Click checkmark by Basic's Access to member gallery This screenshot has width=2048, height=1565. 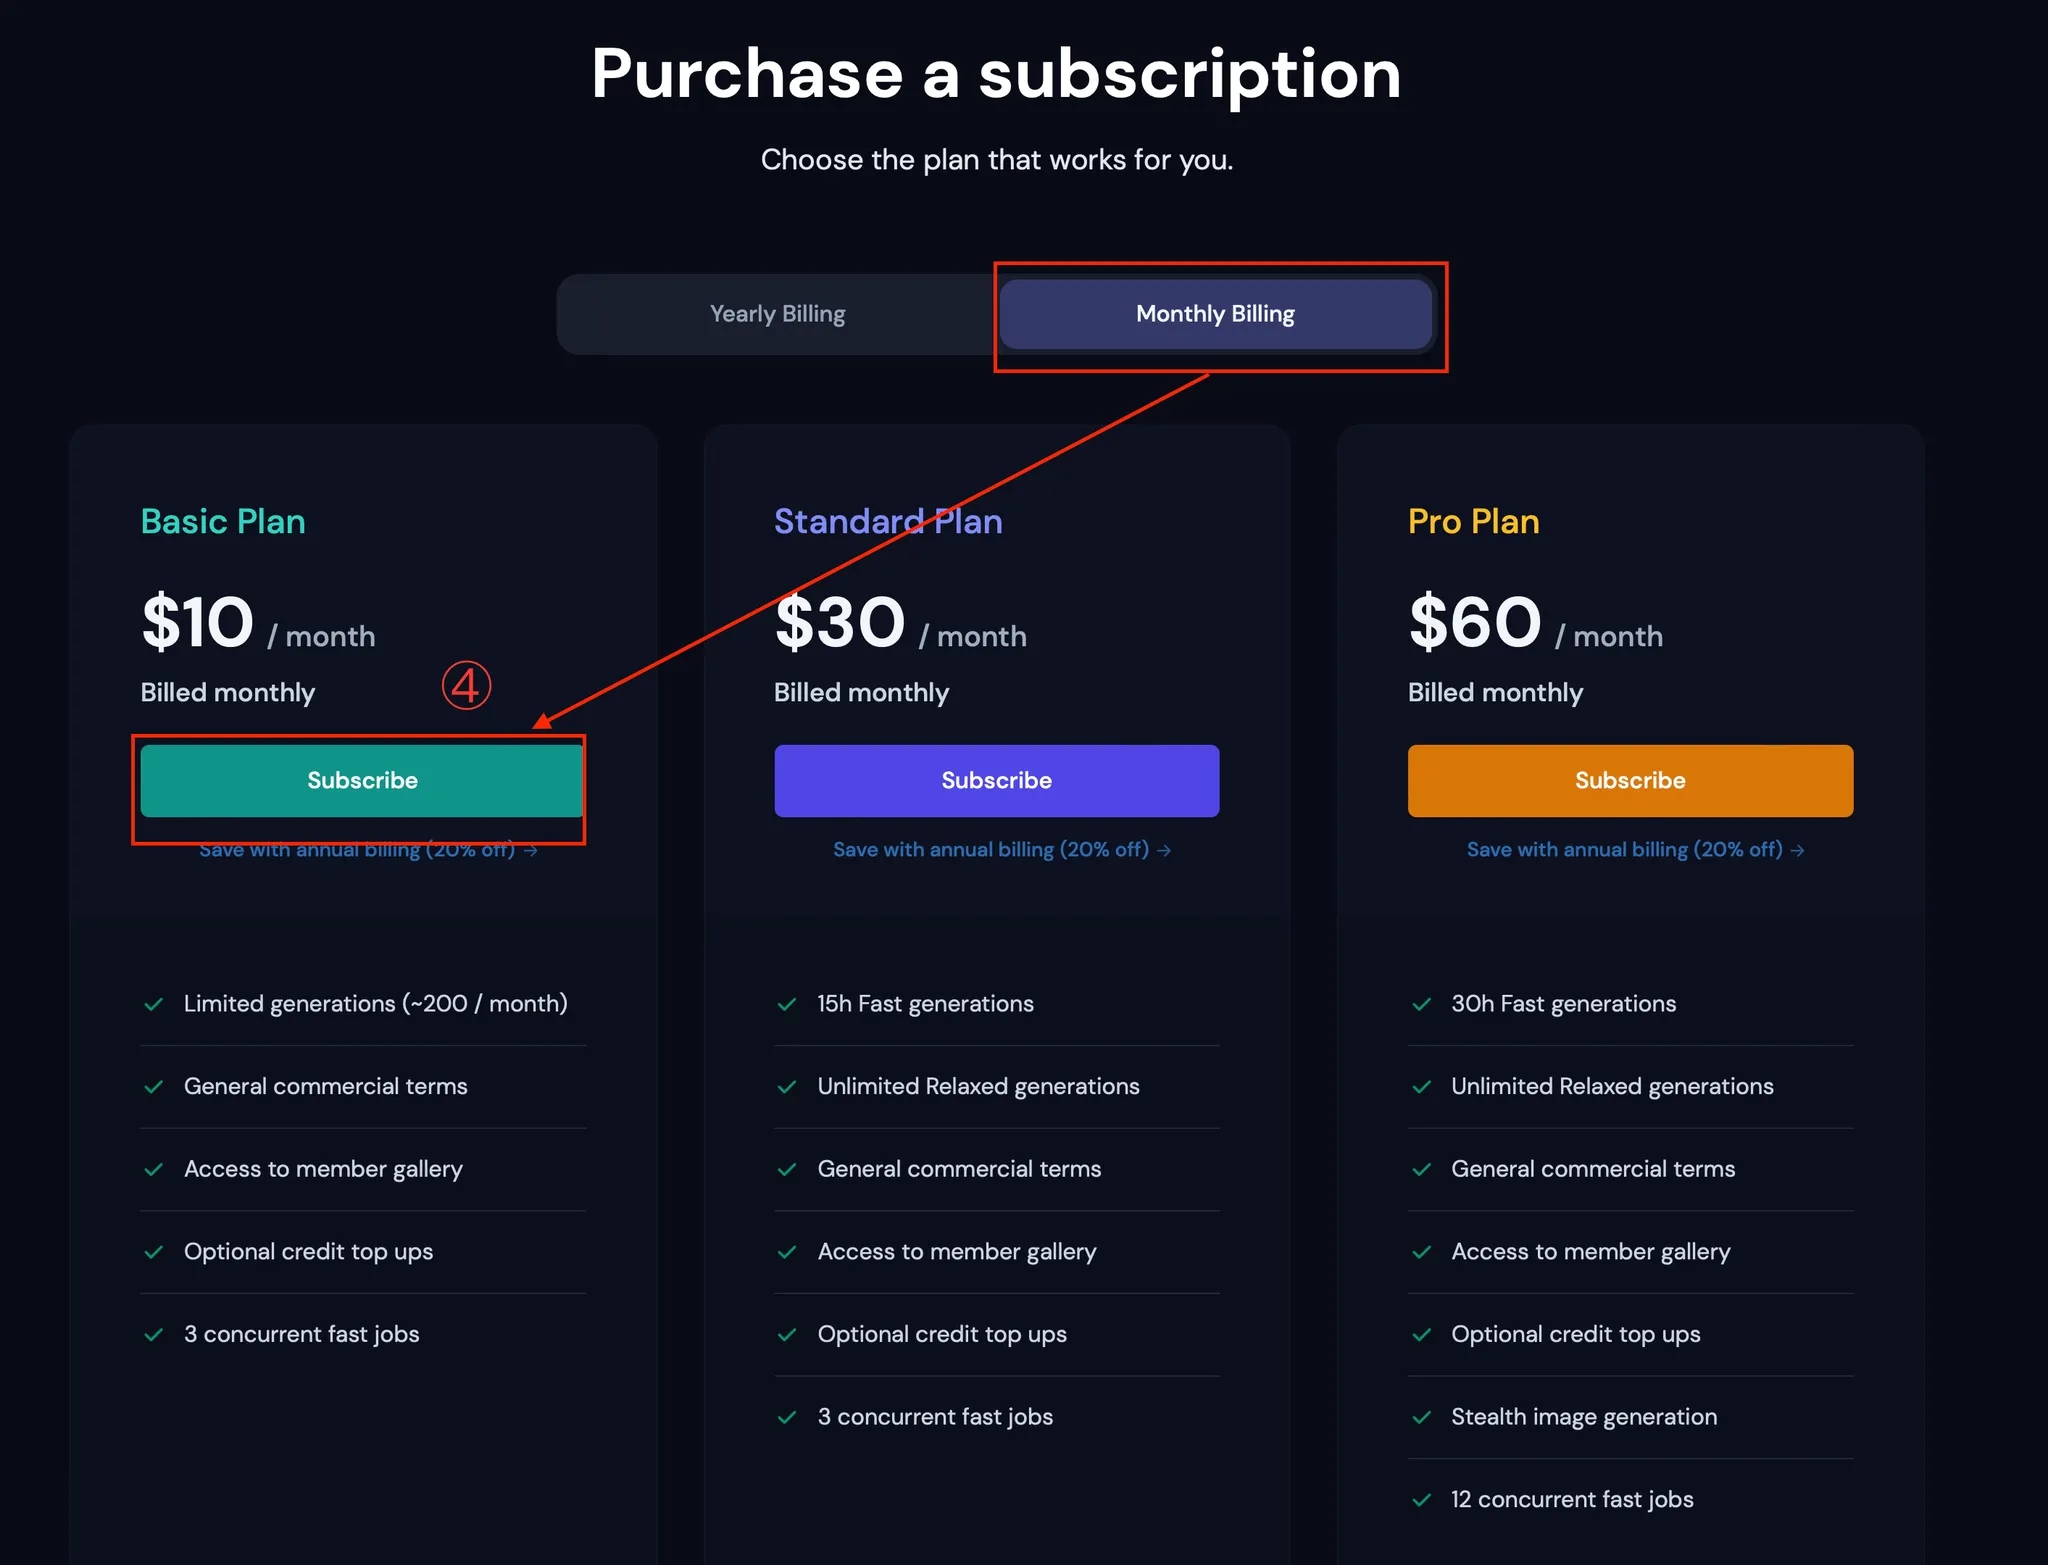(154, 1169)
